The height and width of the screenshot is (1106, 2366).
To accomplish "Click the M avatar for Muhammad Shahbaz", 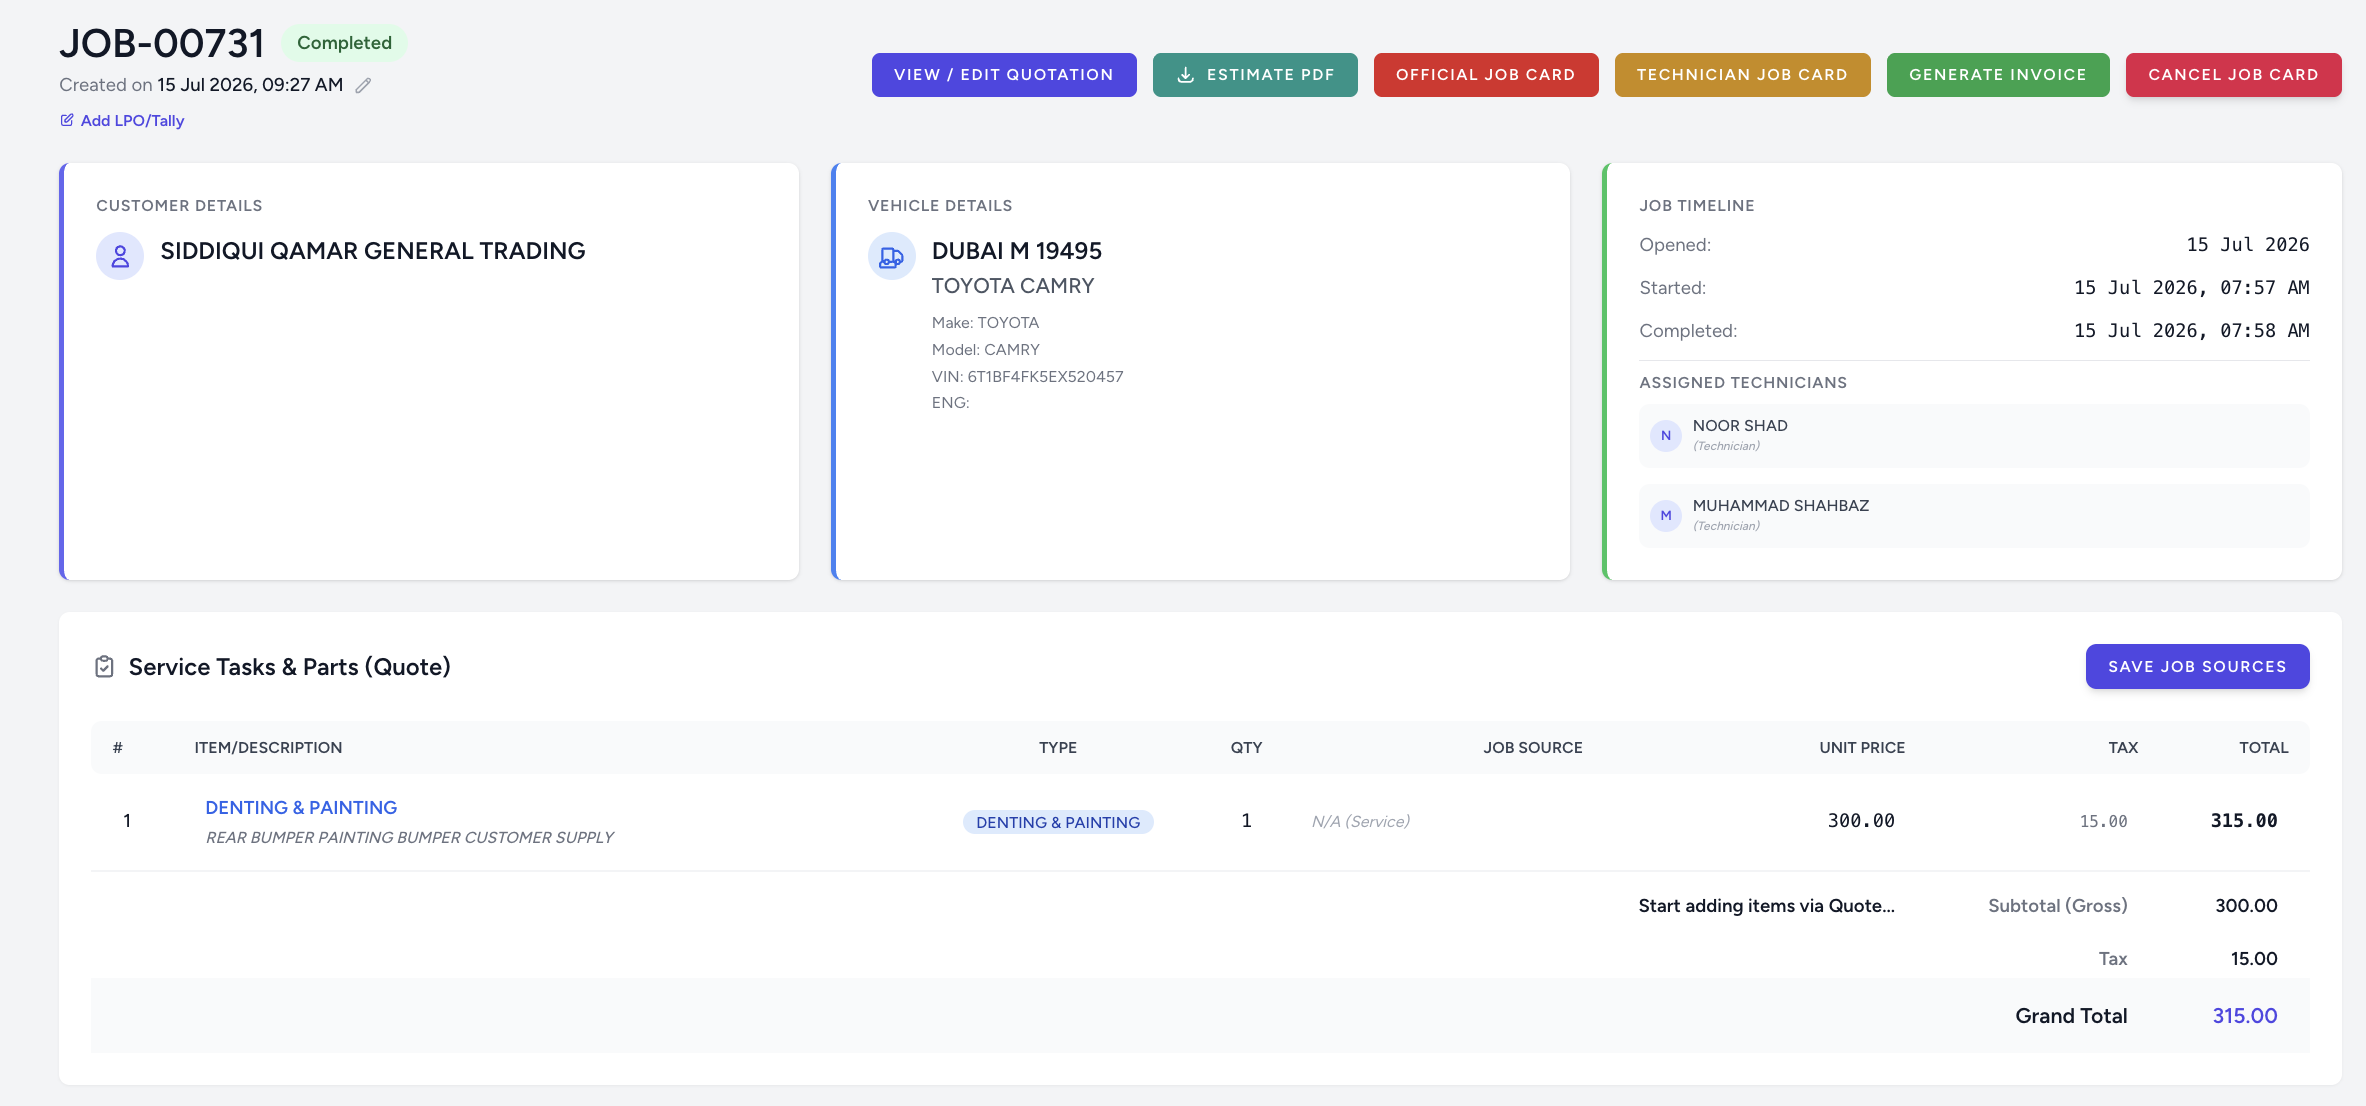I will point(1666,516).
